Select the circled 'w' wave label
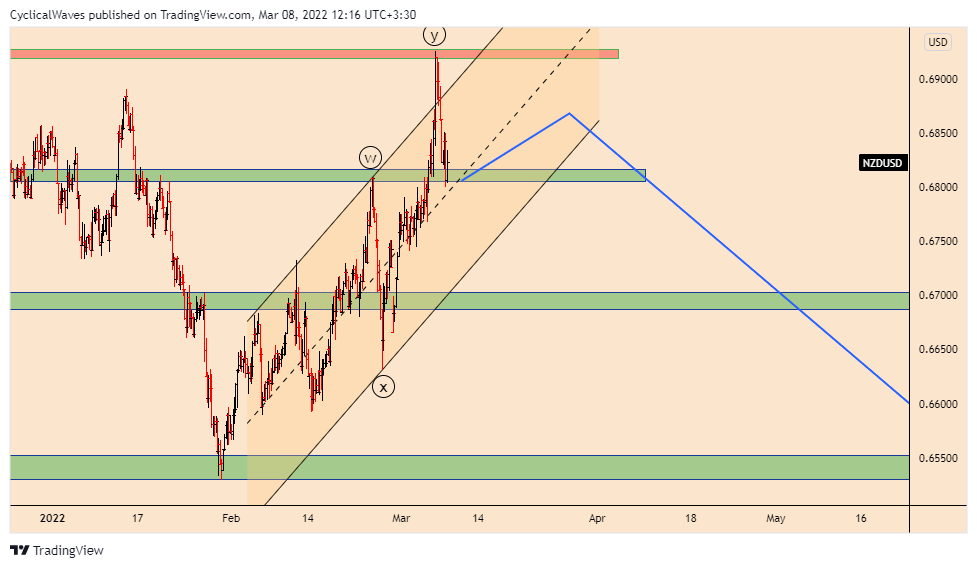The height and width of the screenshot is (568, 977). (x=370, y=158)
